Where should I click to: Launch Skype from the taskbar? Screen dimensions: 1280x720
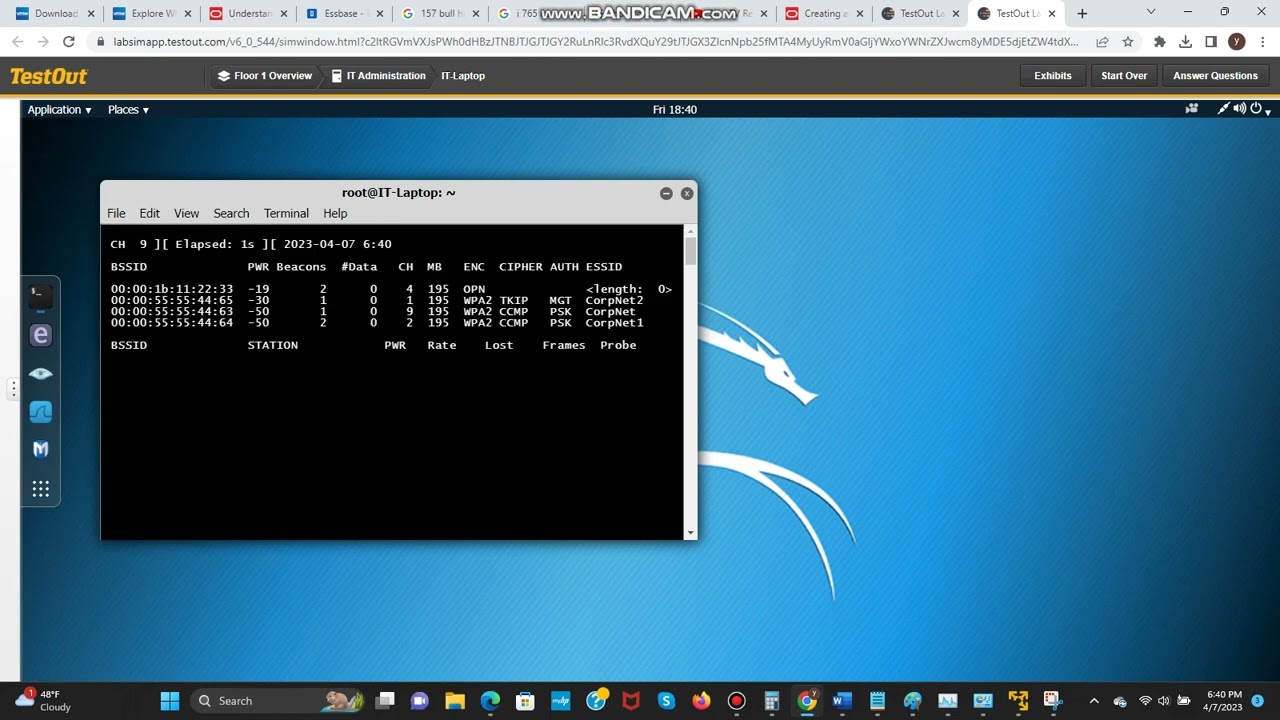tap(666, 701)
